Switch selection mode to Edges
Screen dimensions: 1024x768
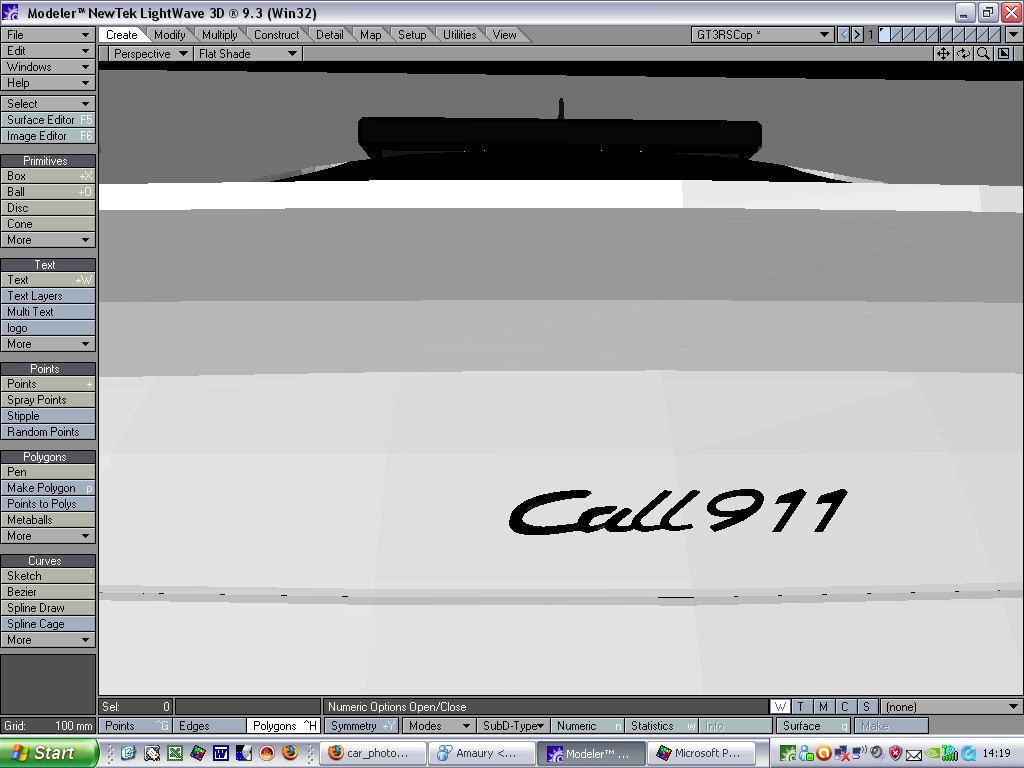pos(210,726)
